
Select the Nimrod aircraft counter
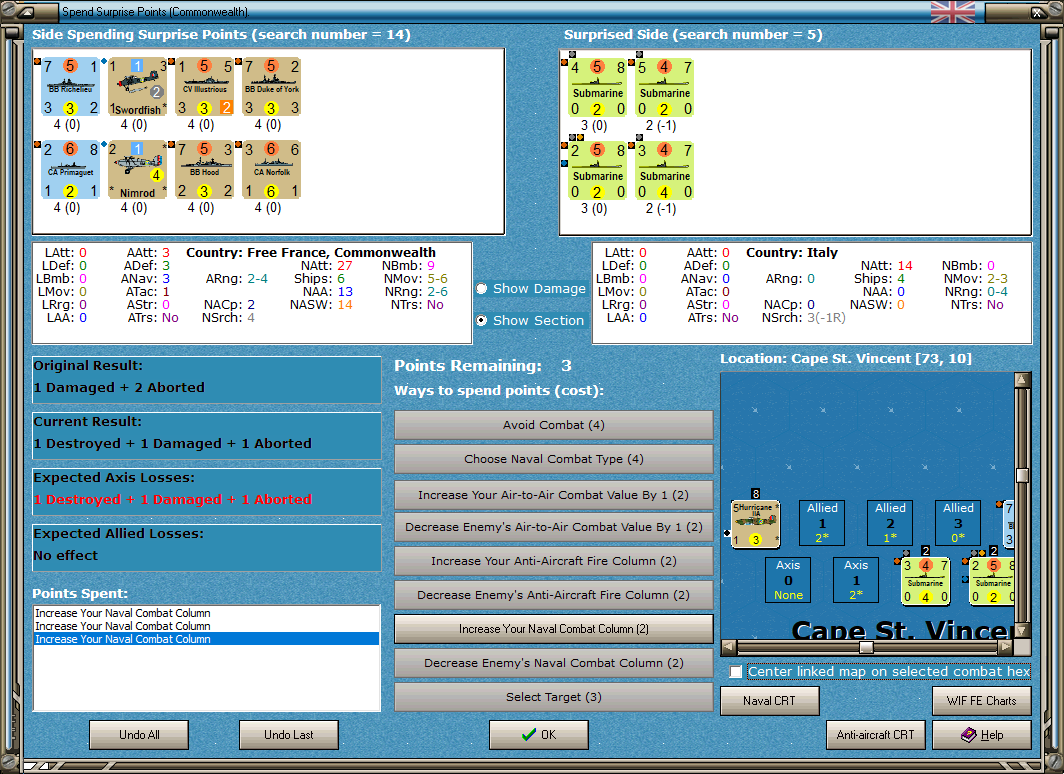click(138, 170)
